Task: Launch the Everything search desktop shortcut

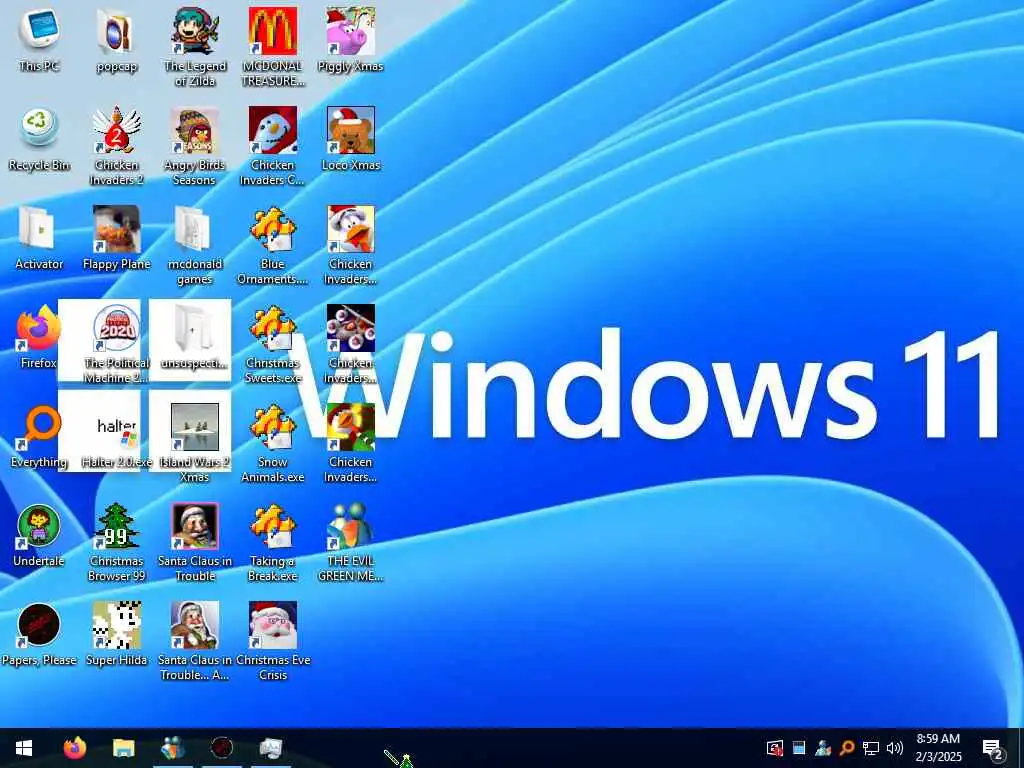Action: [39, 427]
